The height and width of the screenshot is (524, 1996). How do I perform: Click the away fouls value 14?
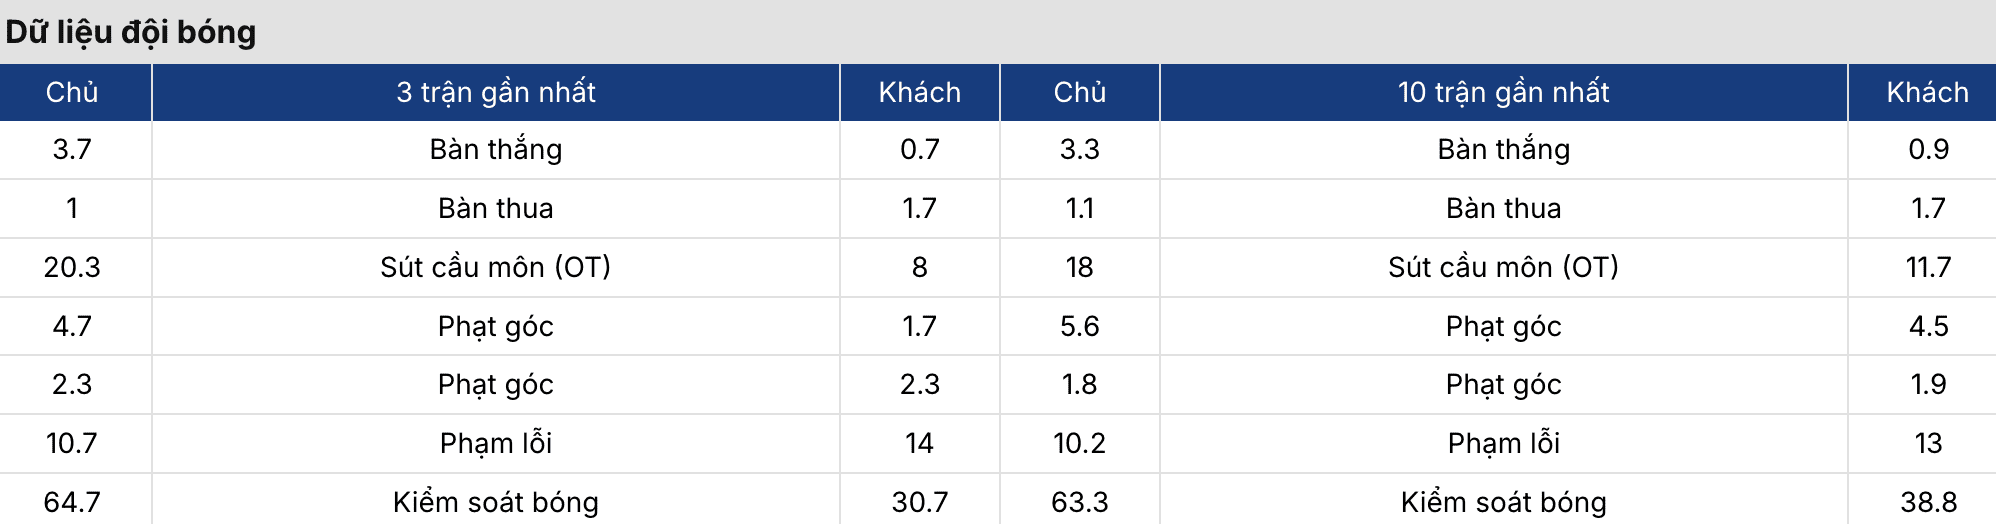click(x=919, y=443)
